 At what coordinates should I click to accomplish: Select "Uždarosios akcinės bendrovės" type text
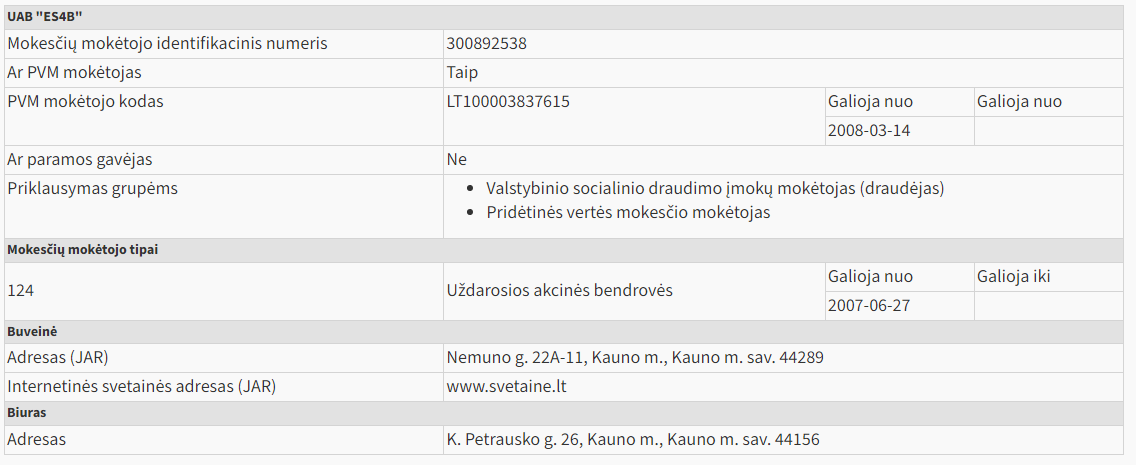pyautogui.click(x=560, y=291)
